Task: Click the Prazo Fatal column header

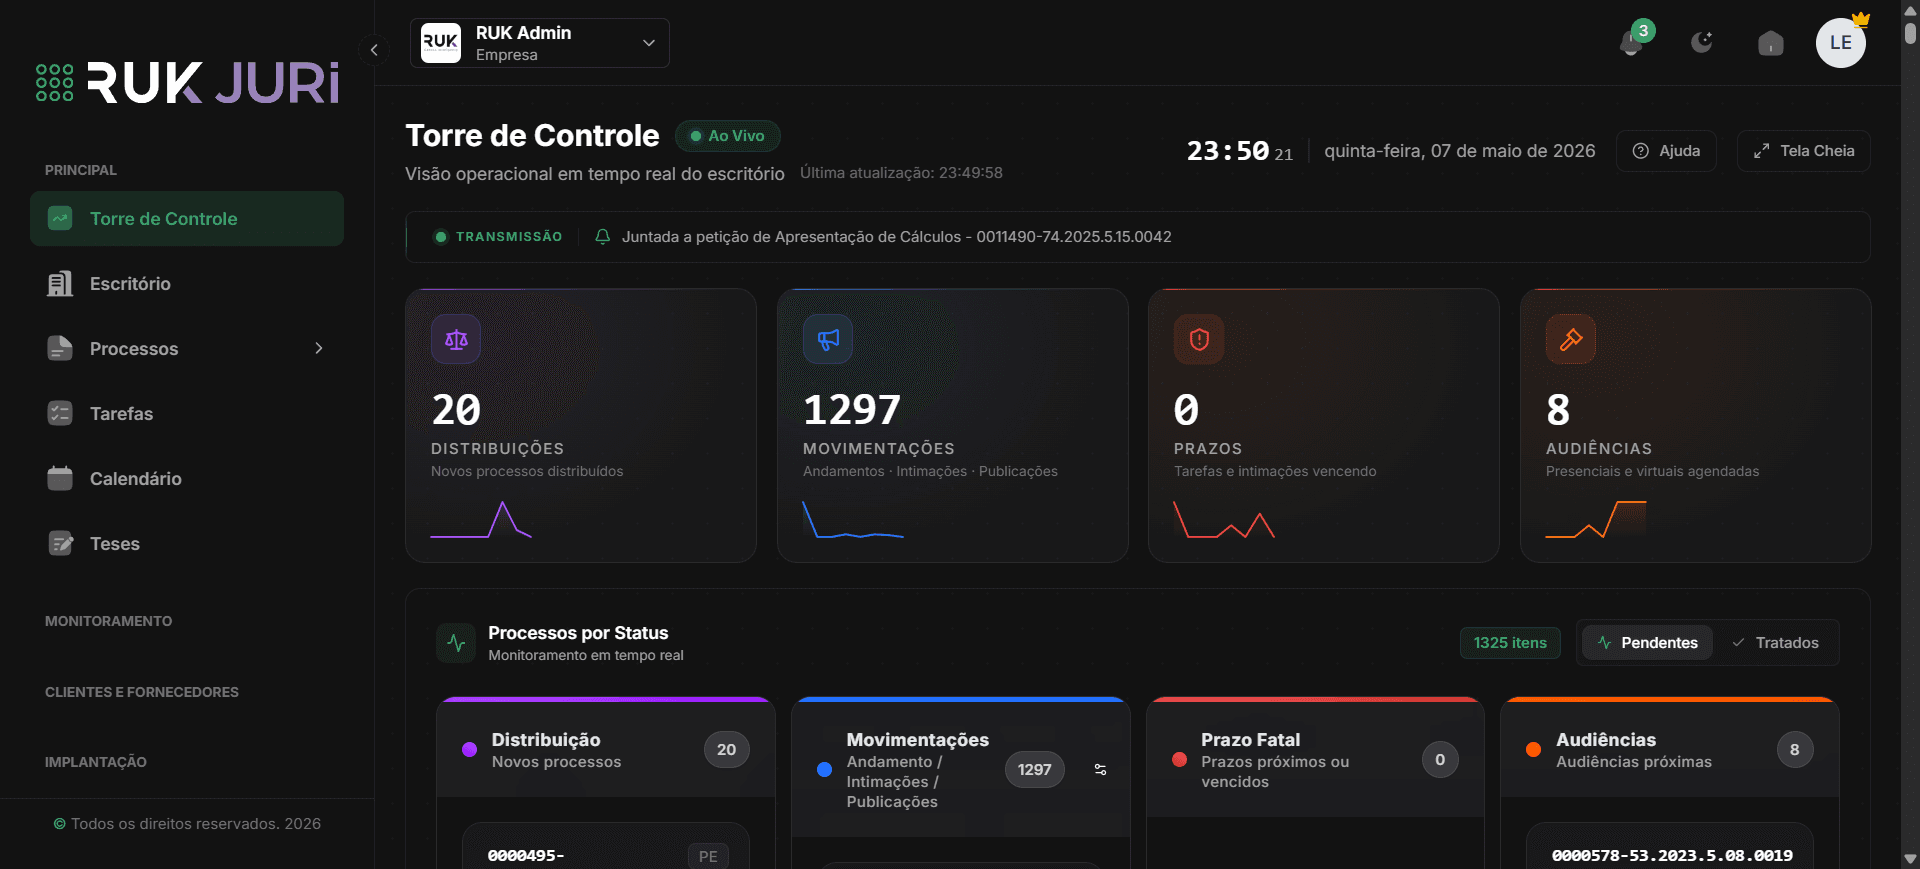Action: 1315,760
